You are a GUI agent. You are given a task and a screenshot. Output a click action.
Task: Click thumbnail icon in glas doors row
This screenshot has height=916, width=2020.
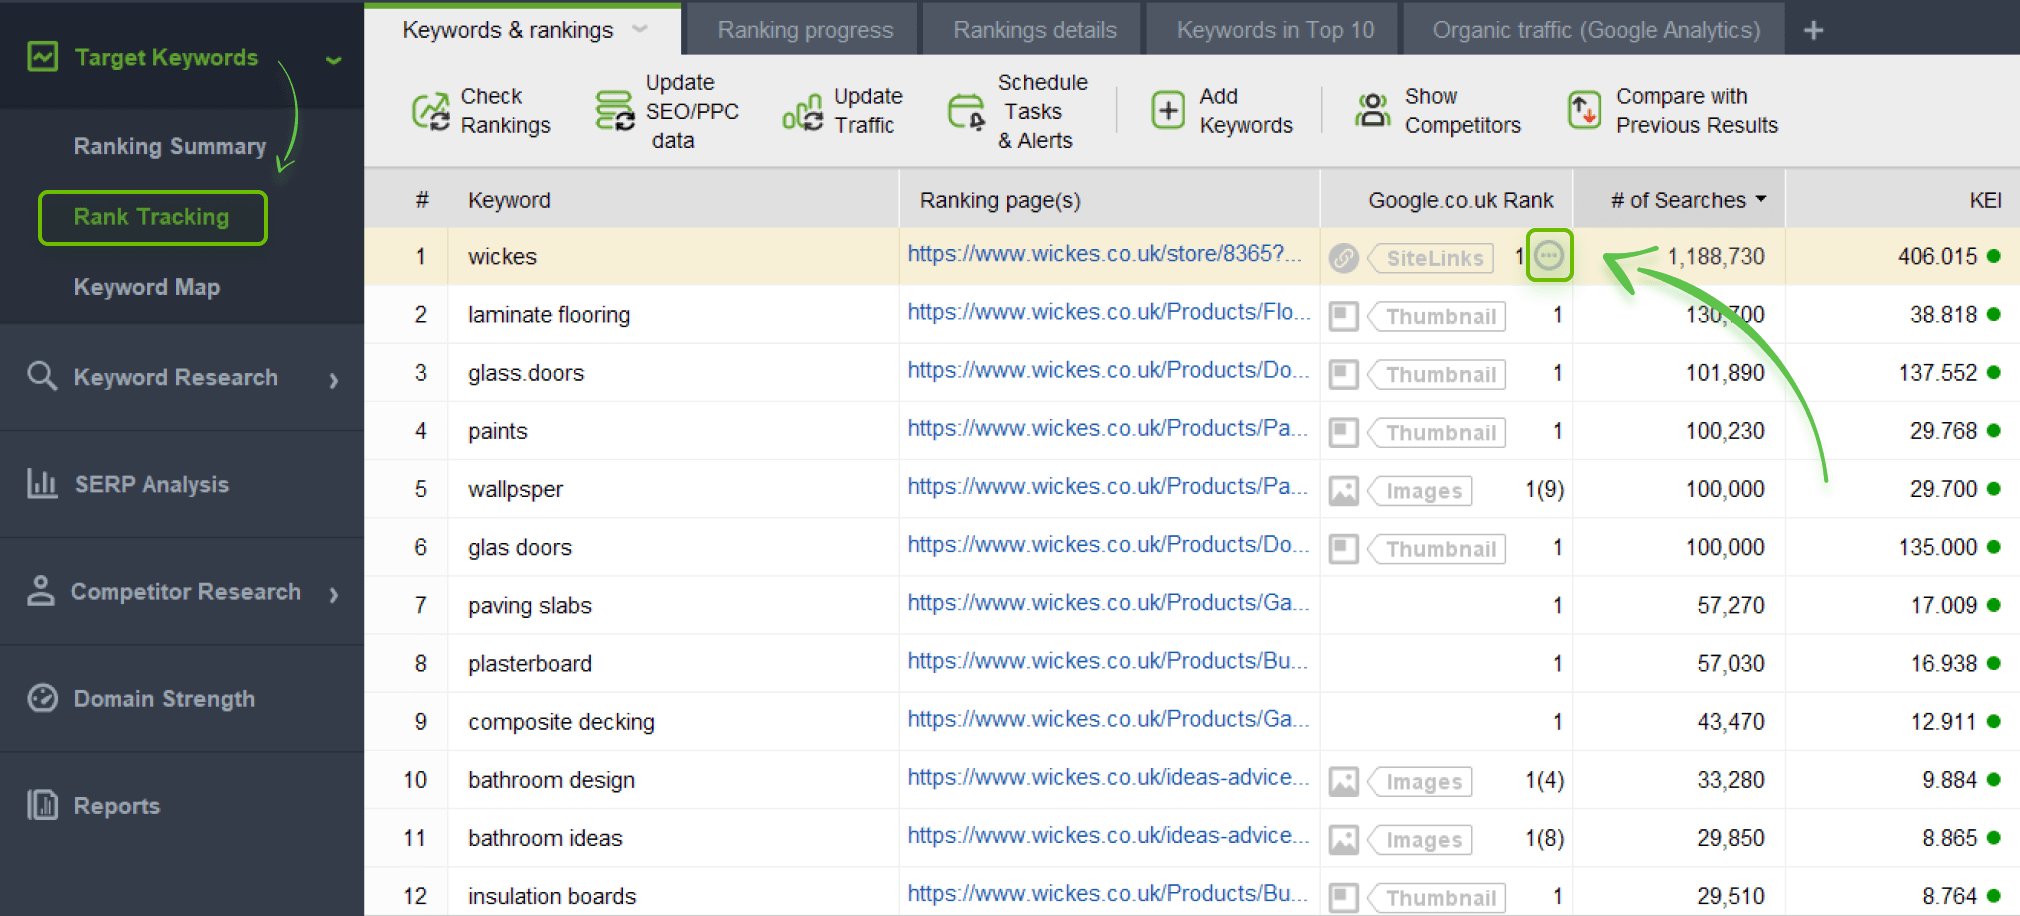[x=1344, y=549]
